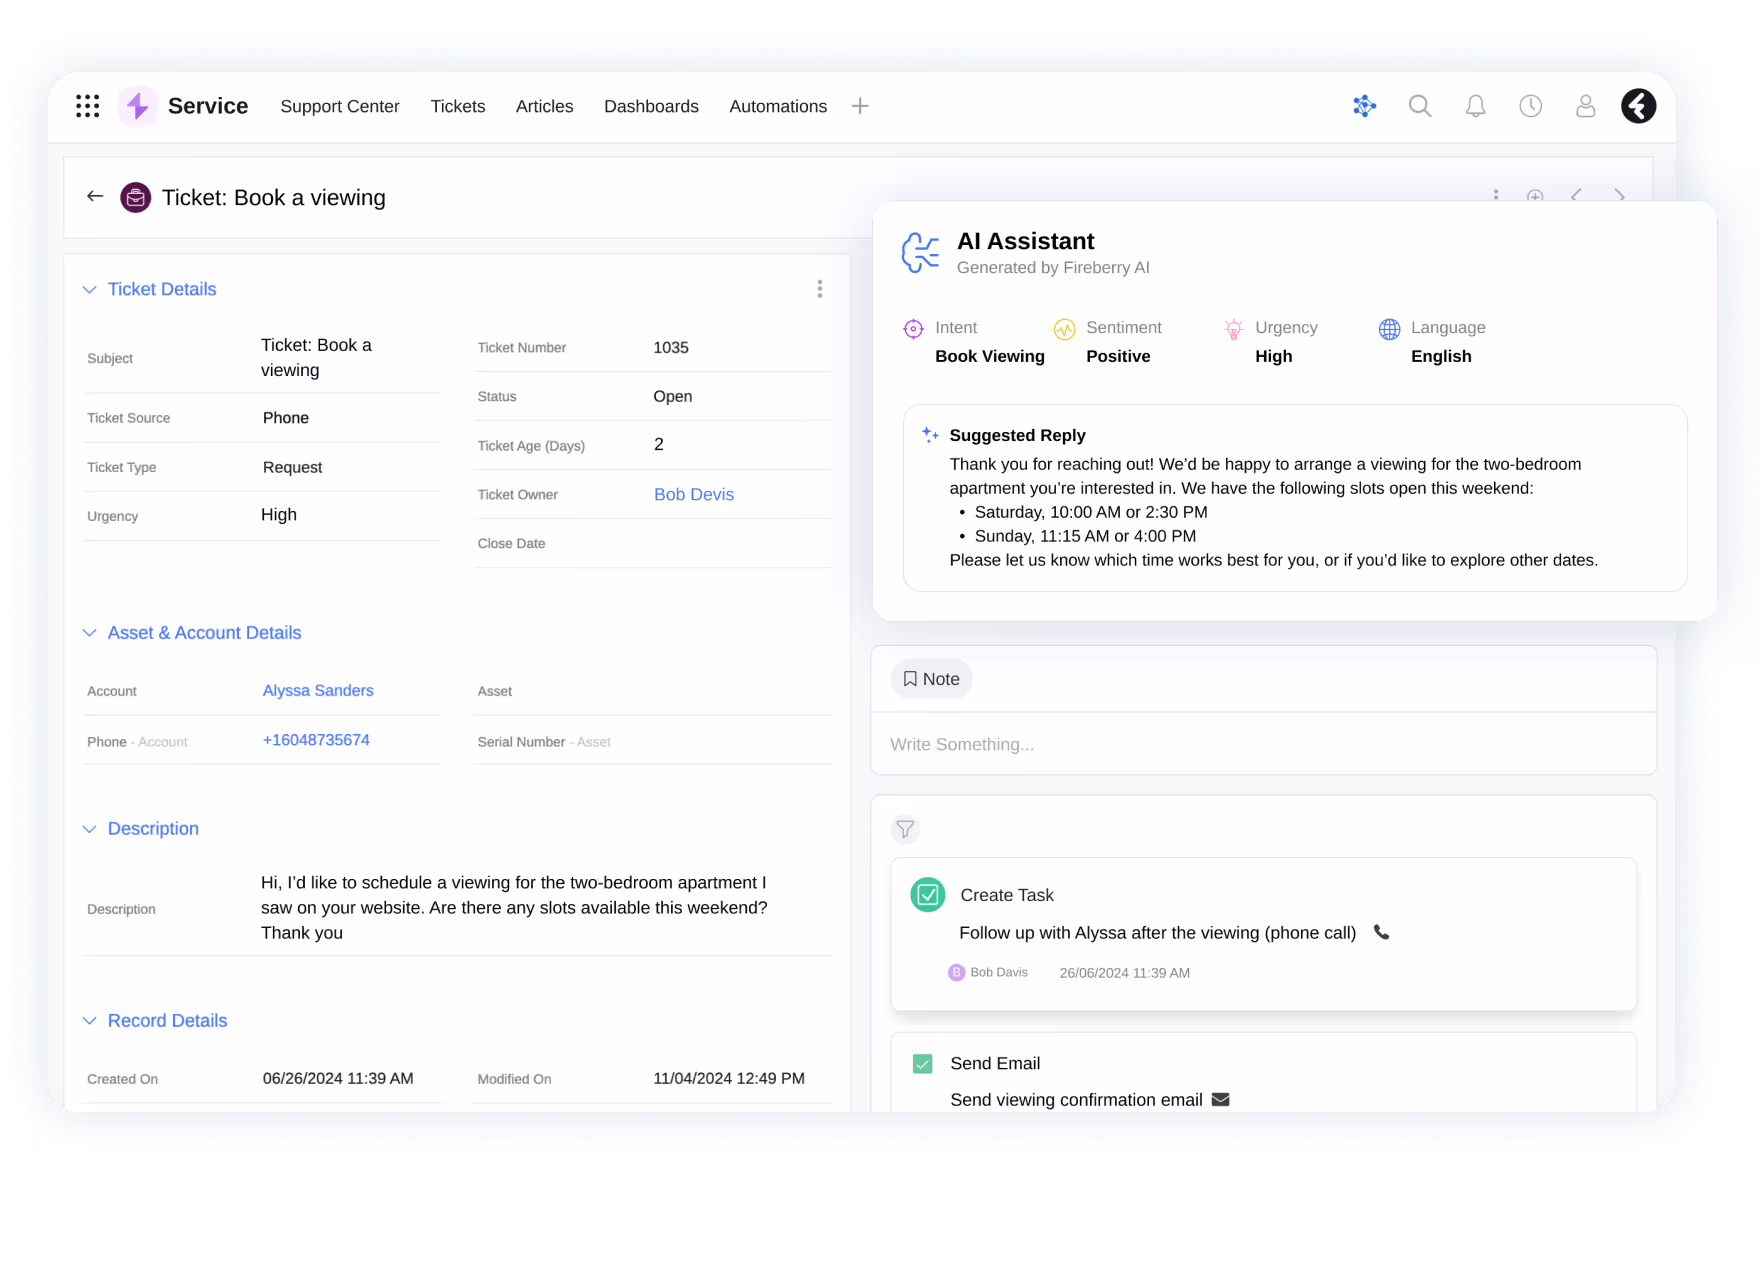
Task: Collapse the Description section
Action: click(x=89, y=829)
